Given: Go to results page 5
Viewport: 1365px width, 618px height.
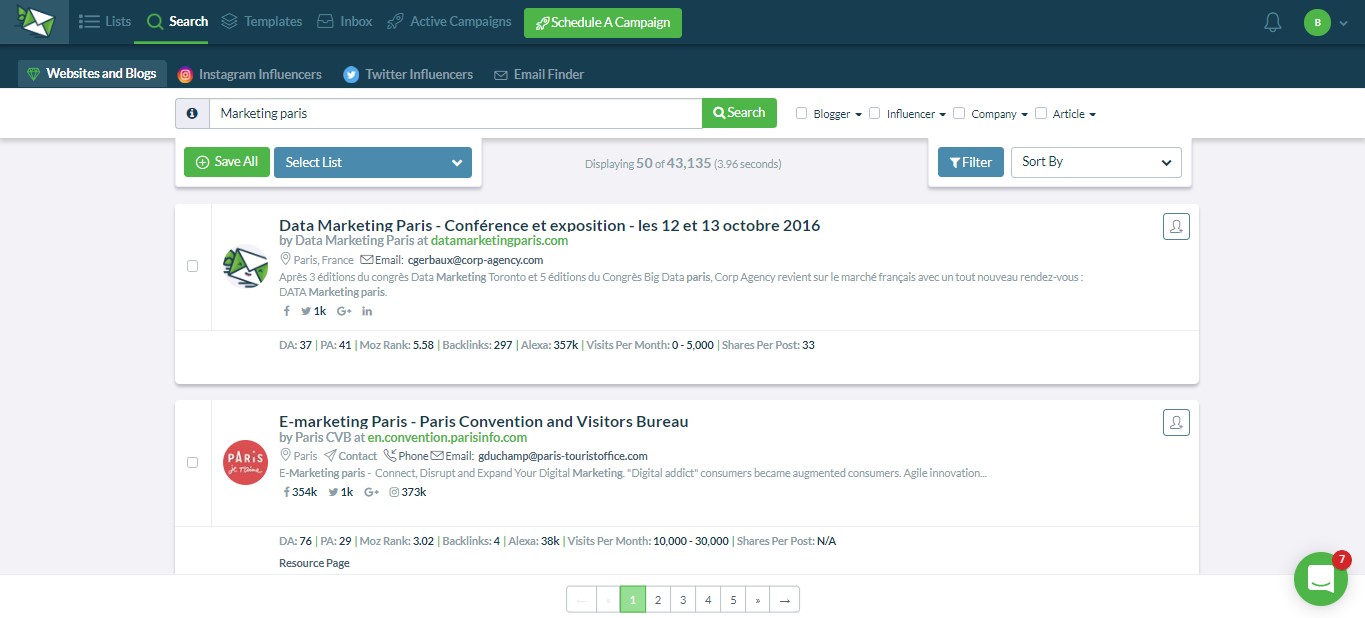Looking at the screenshot, I should (733, 599).
